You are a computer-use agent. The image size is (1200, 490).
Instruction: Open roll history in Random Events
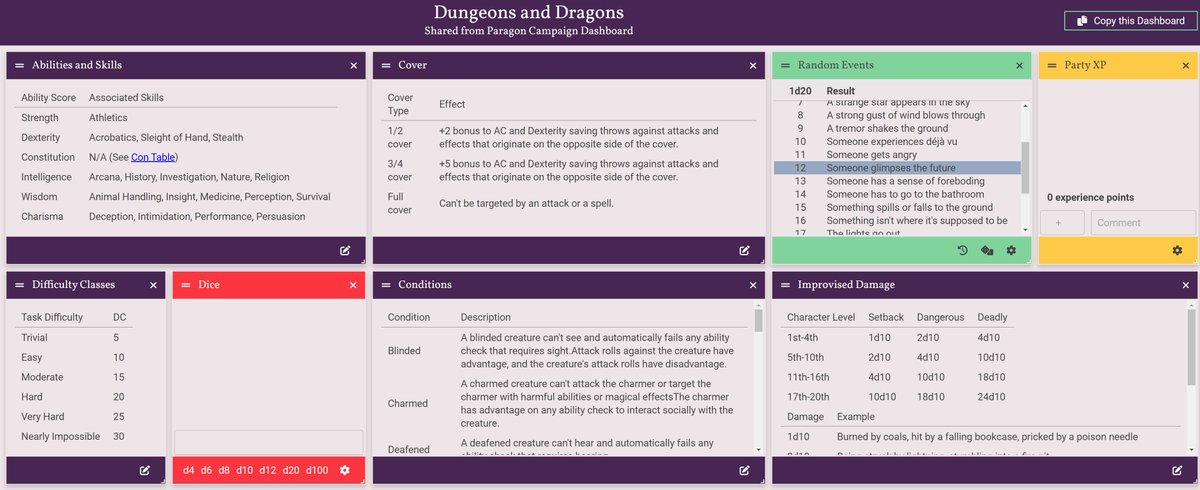(962, 250)
